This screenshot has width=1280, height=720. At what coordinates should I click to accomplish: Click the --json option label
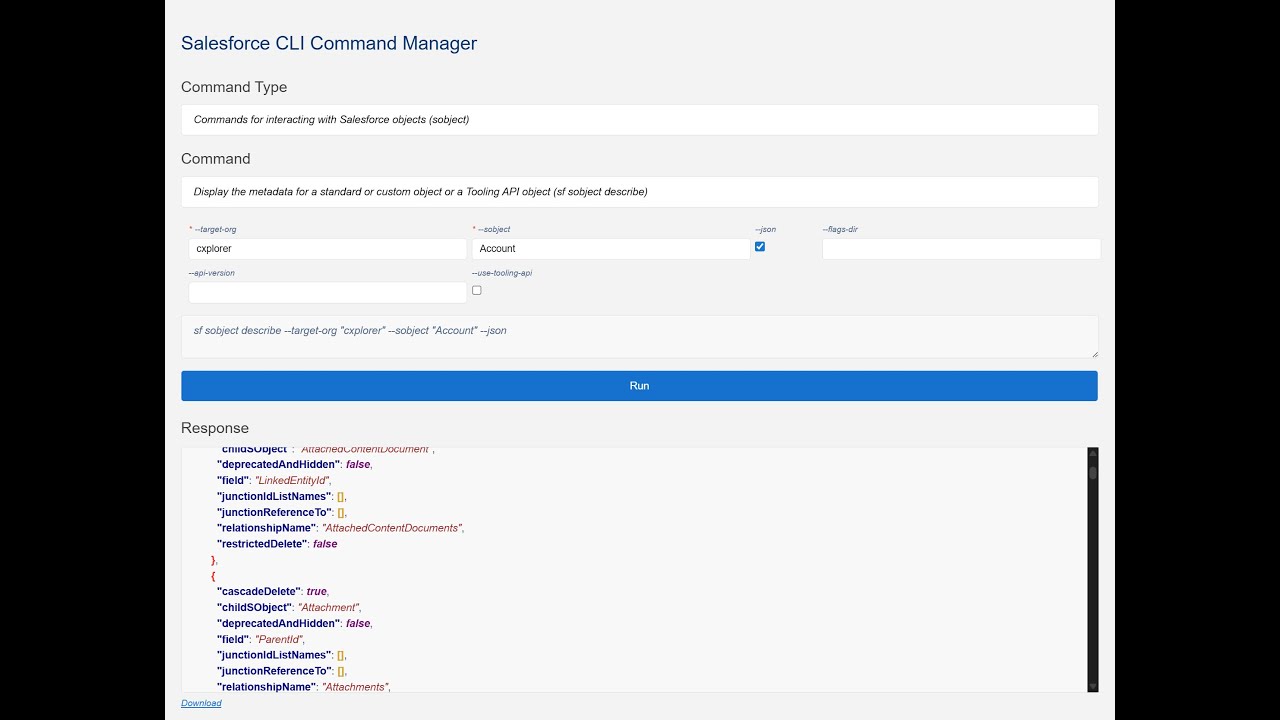point(765,229)
